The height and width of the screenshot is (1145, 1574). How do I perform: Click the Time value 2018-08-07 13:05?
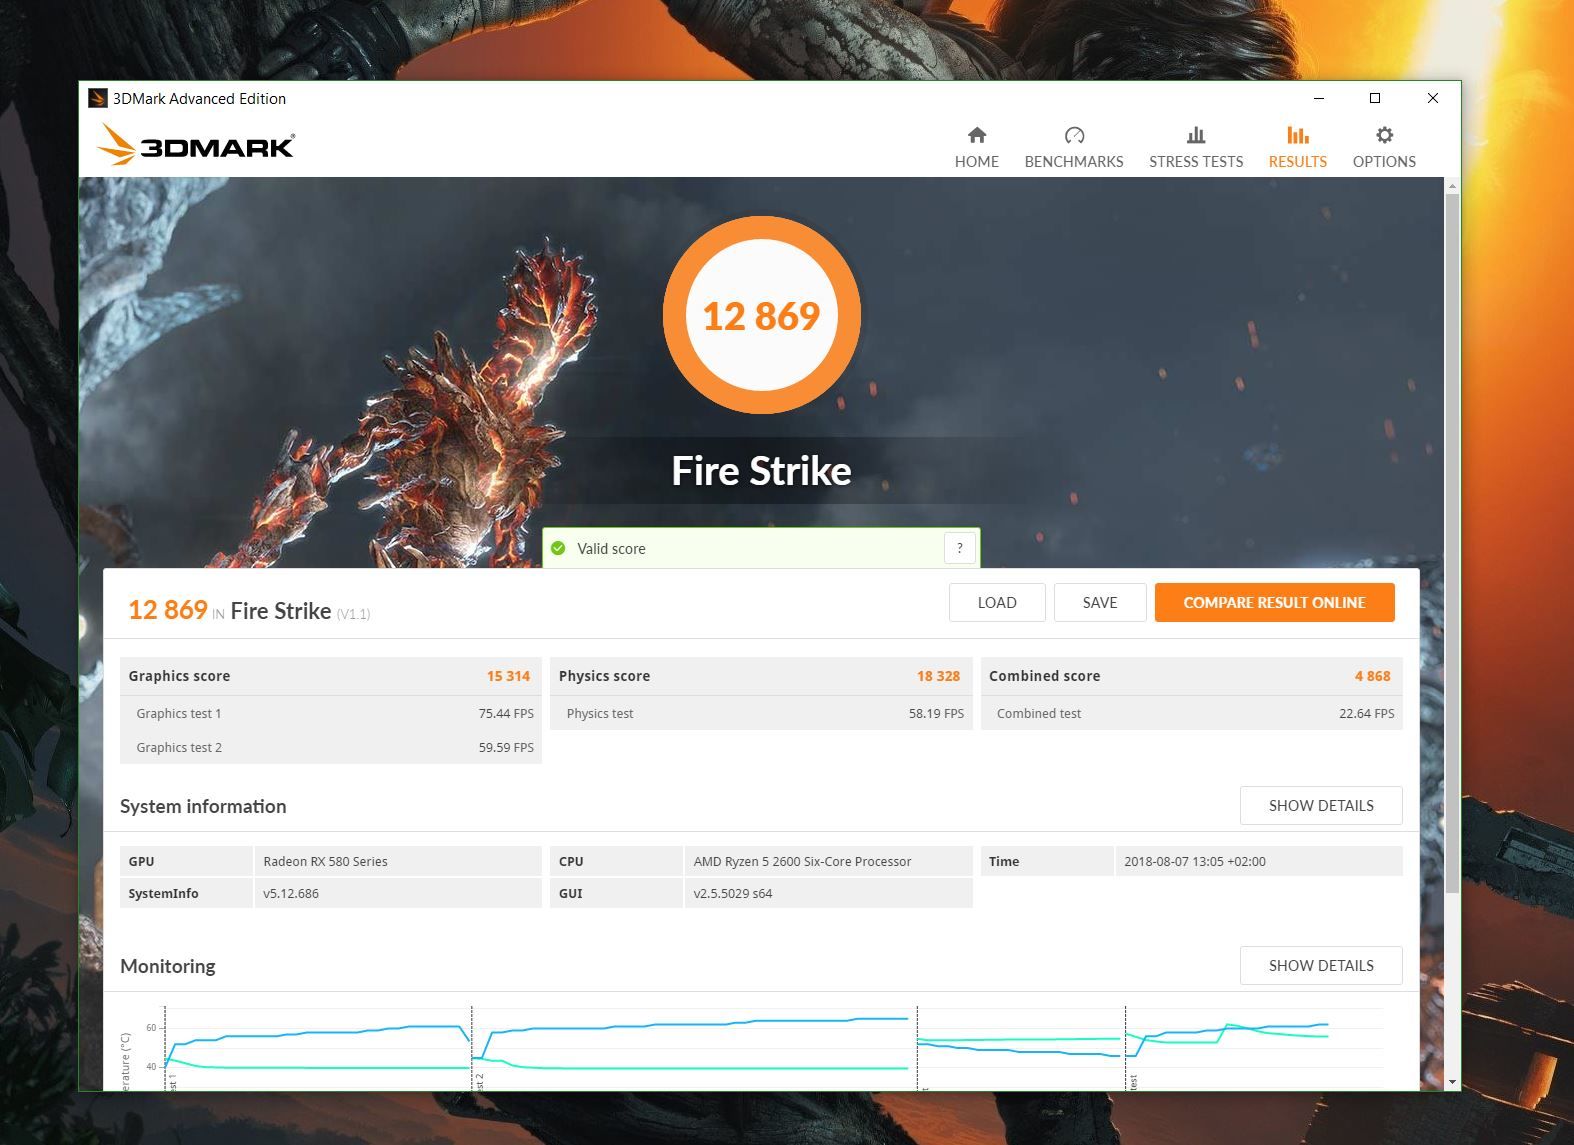click(x=1195, y=862)
